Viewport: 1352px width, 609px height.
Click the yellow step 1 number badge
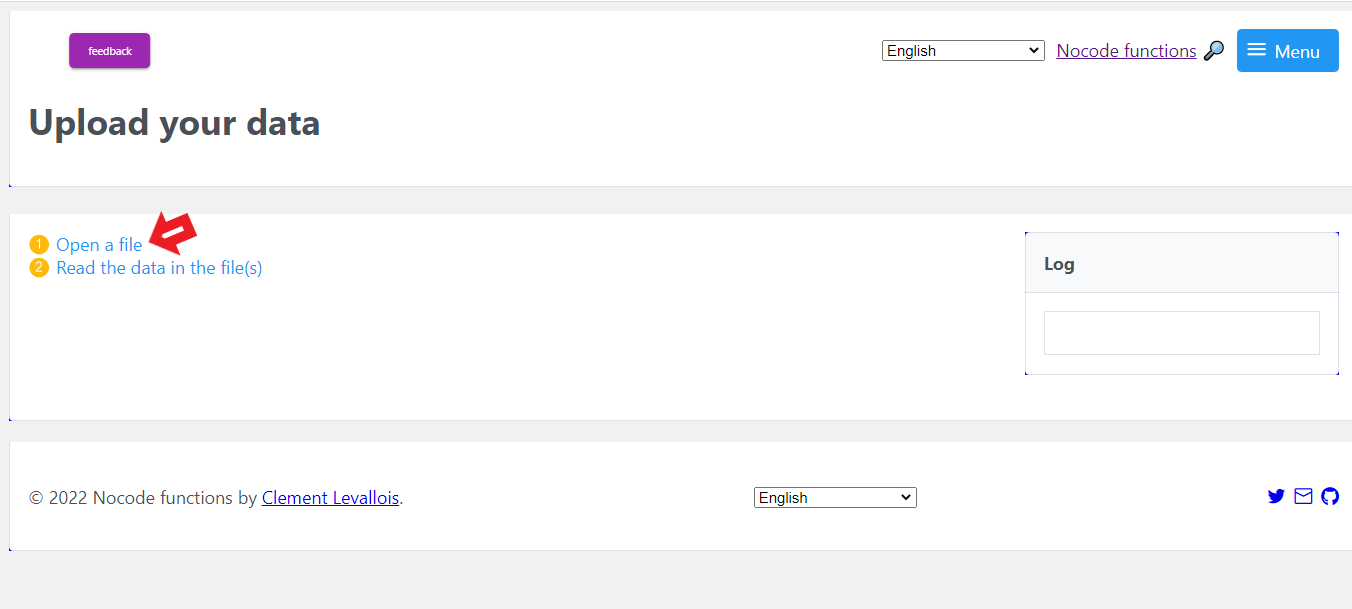click(39, 245)
